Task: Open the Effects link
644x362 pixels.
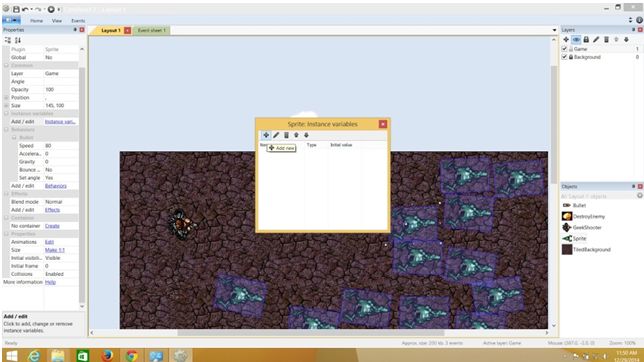Action: coord(52,210)
